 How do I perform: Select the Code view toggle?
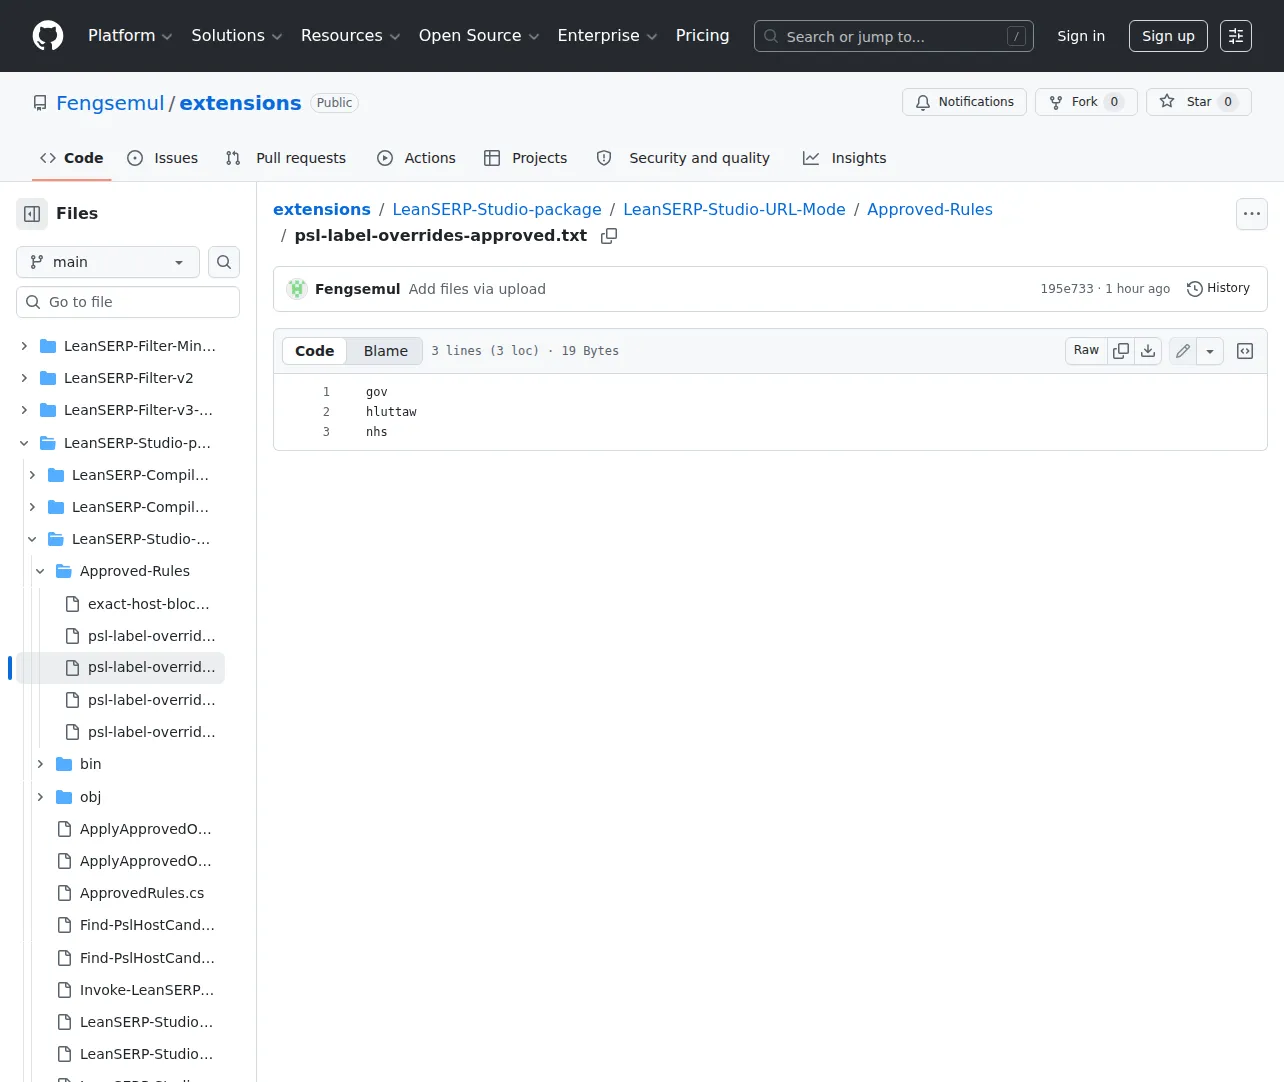click(315, 351)
